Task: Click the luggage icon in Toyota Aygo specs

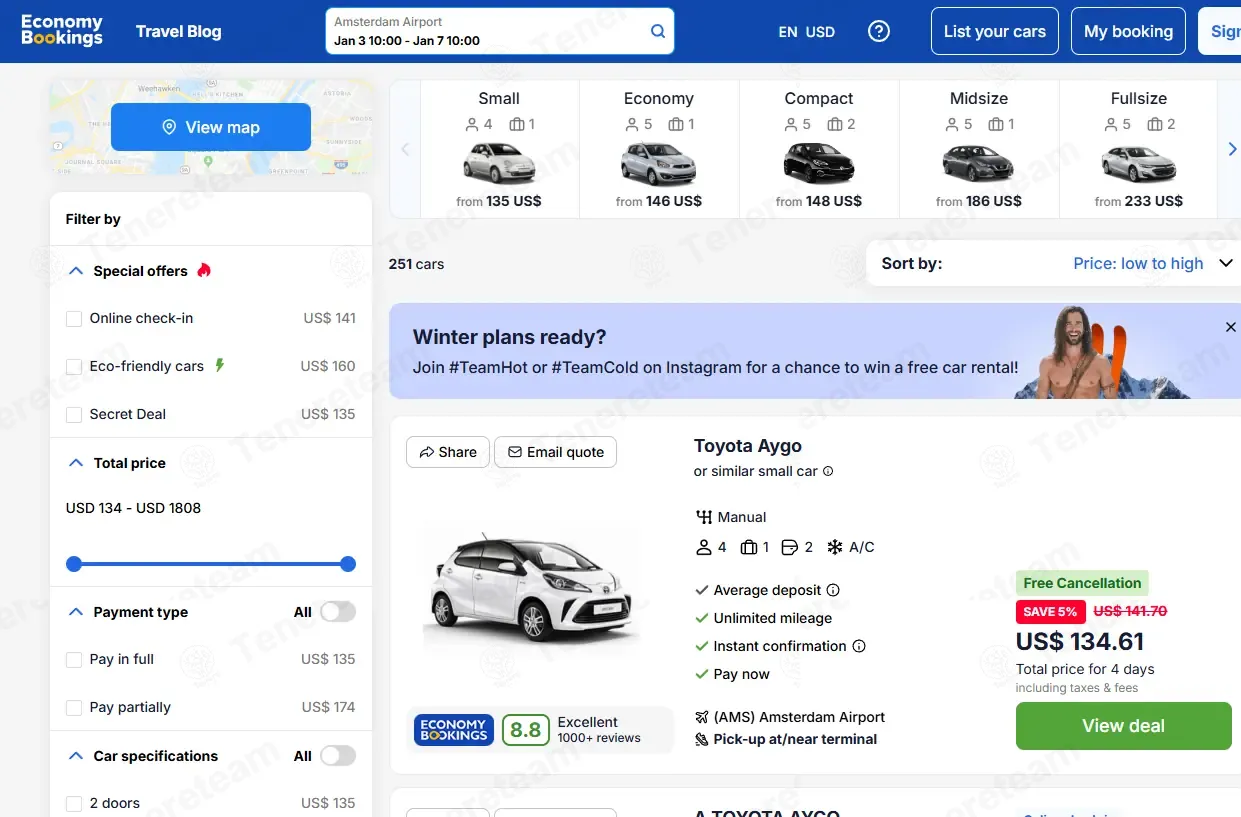Action: click(749, 547)
